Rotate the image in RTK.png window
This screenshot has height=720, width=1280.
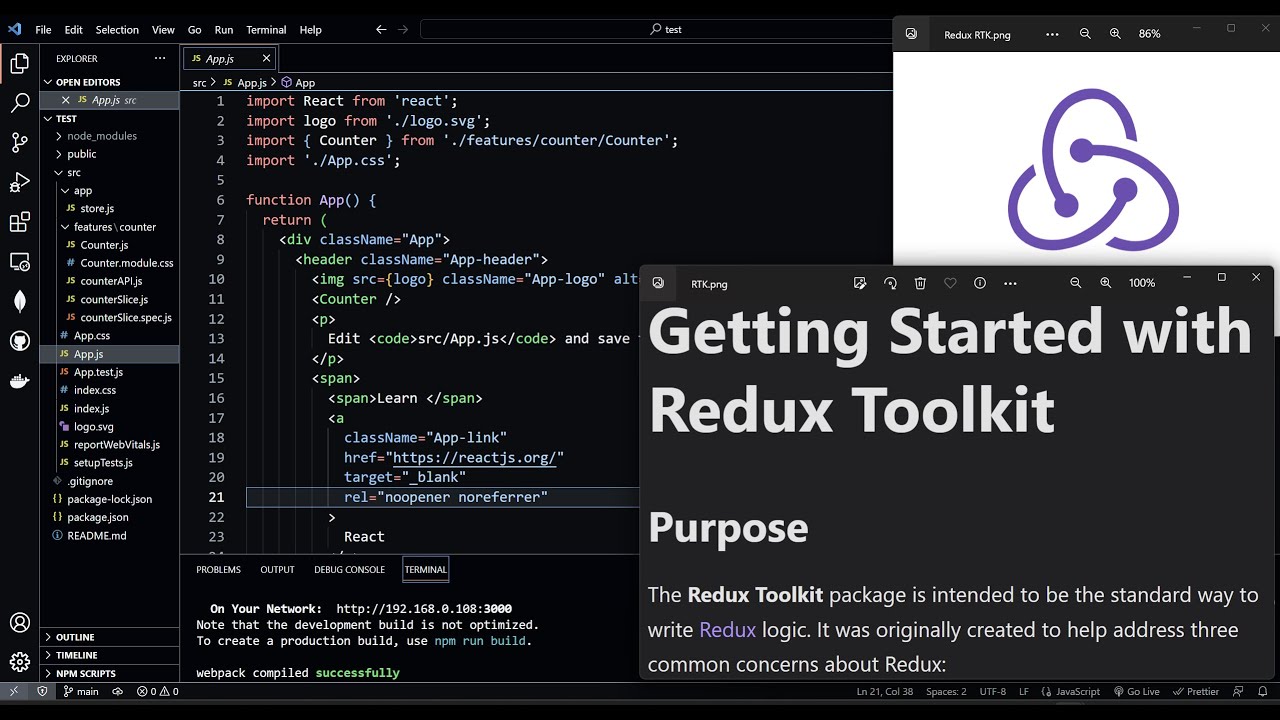(x=890, y=283)
